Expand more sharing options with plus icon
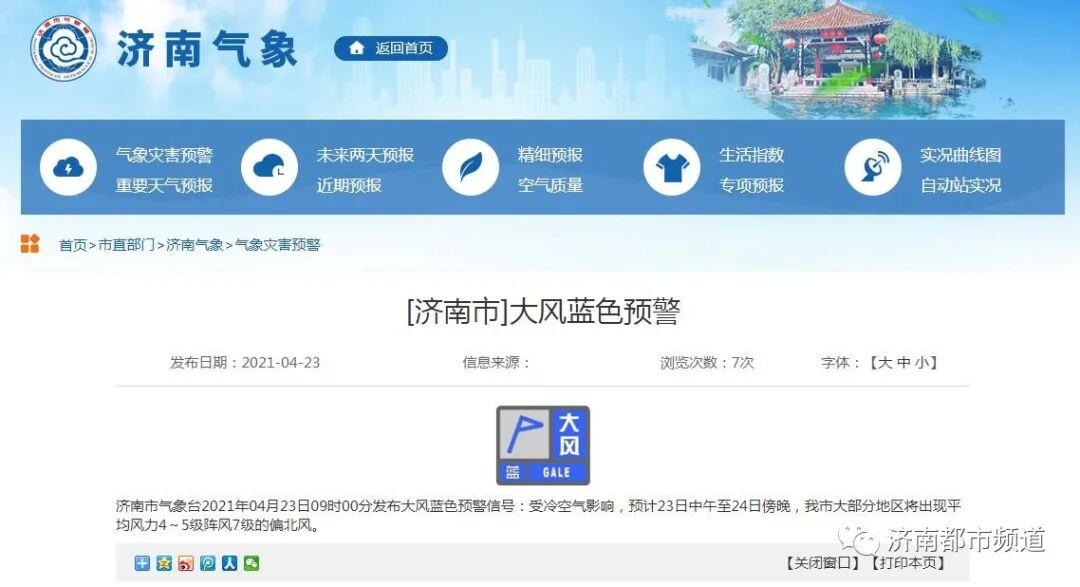Screen dimensions: 1080x587 pos(142,564)
